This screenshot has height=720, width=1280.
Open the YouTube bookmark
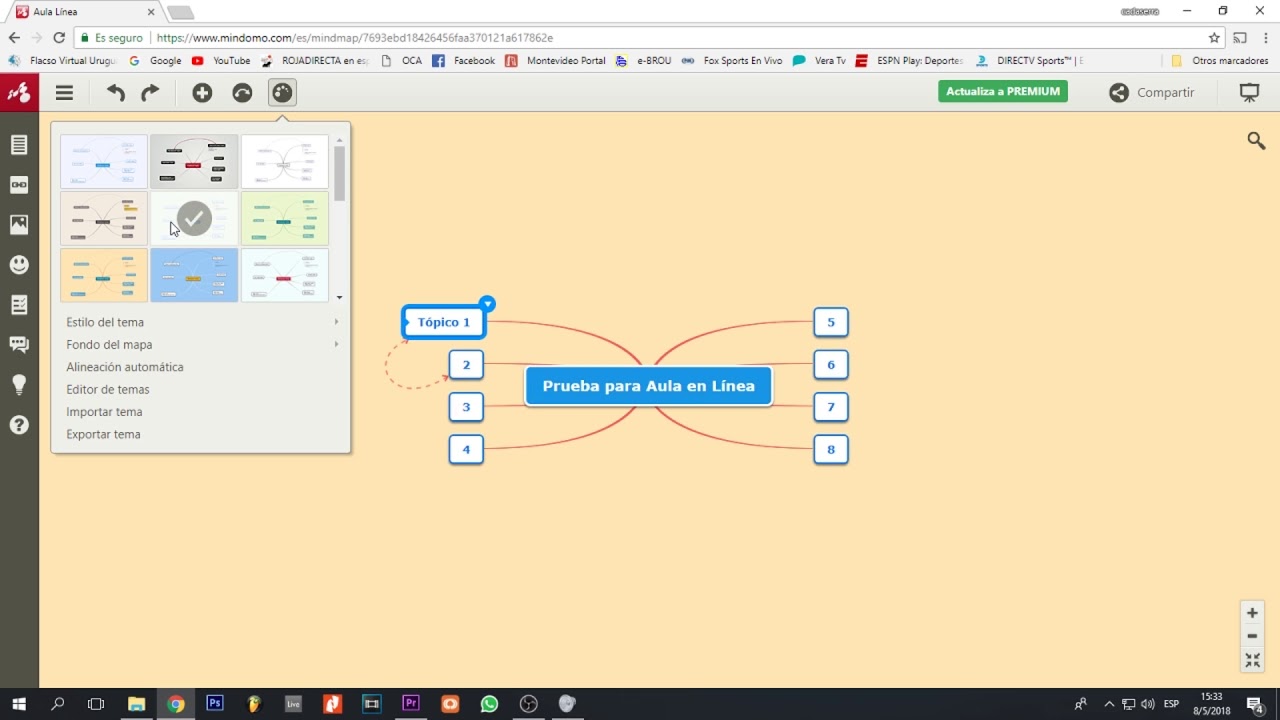click(x=221, y=61)
